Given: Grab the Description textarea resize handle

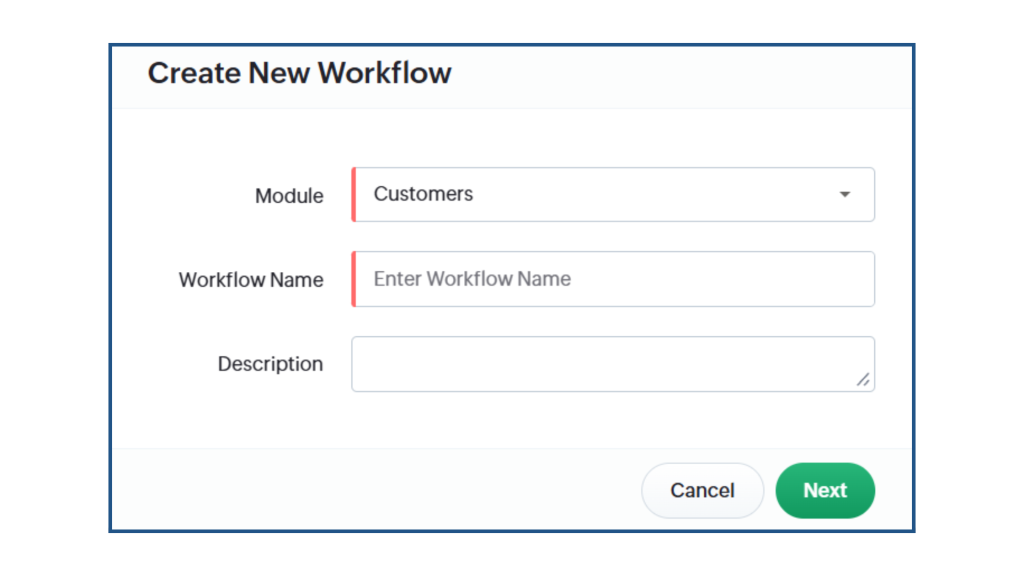Looking at the screenshot, I should point(863,379).
